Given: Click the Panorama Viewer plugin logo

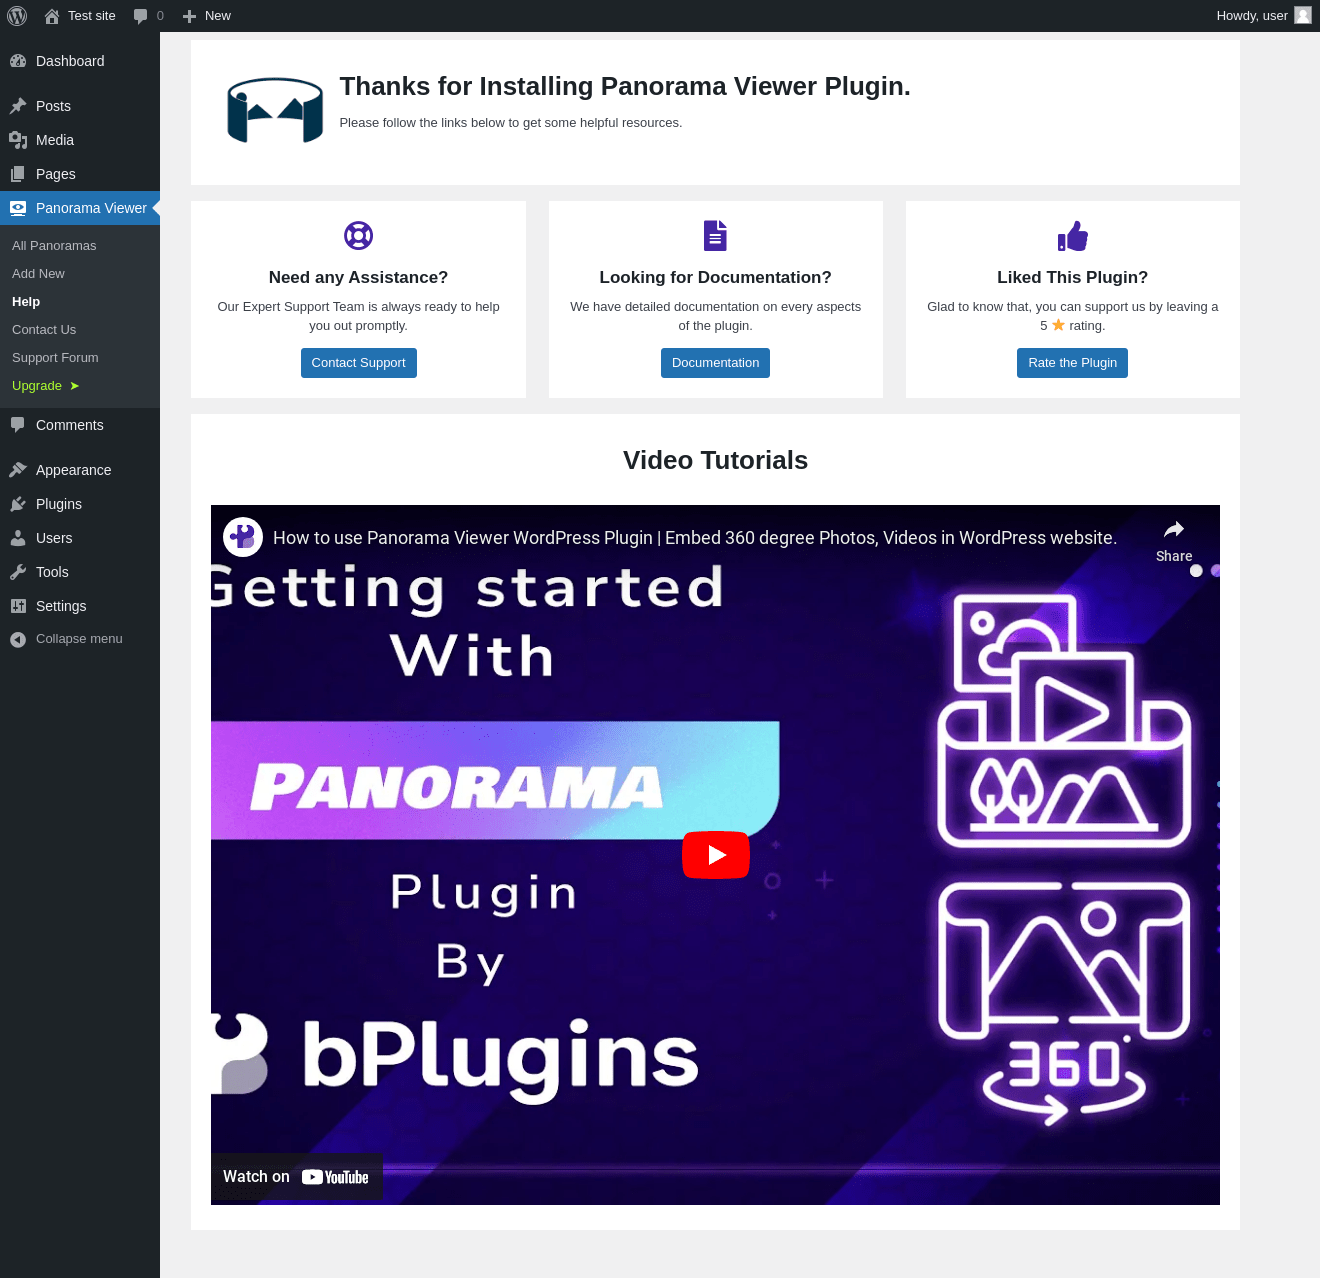Looking at the screenshot, I should 275,110.
